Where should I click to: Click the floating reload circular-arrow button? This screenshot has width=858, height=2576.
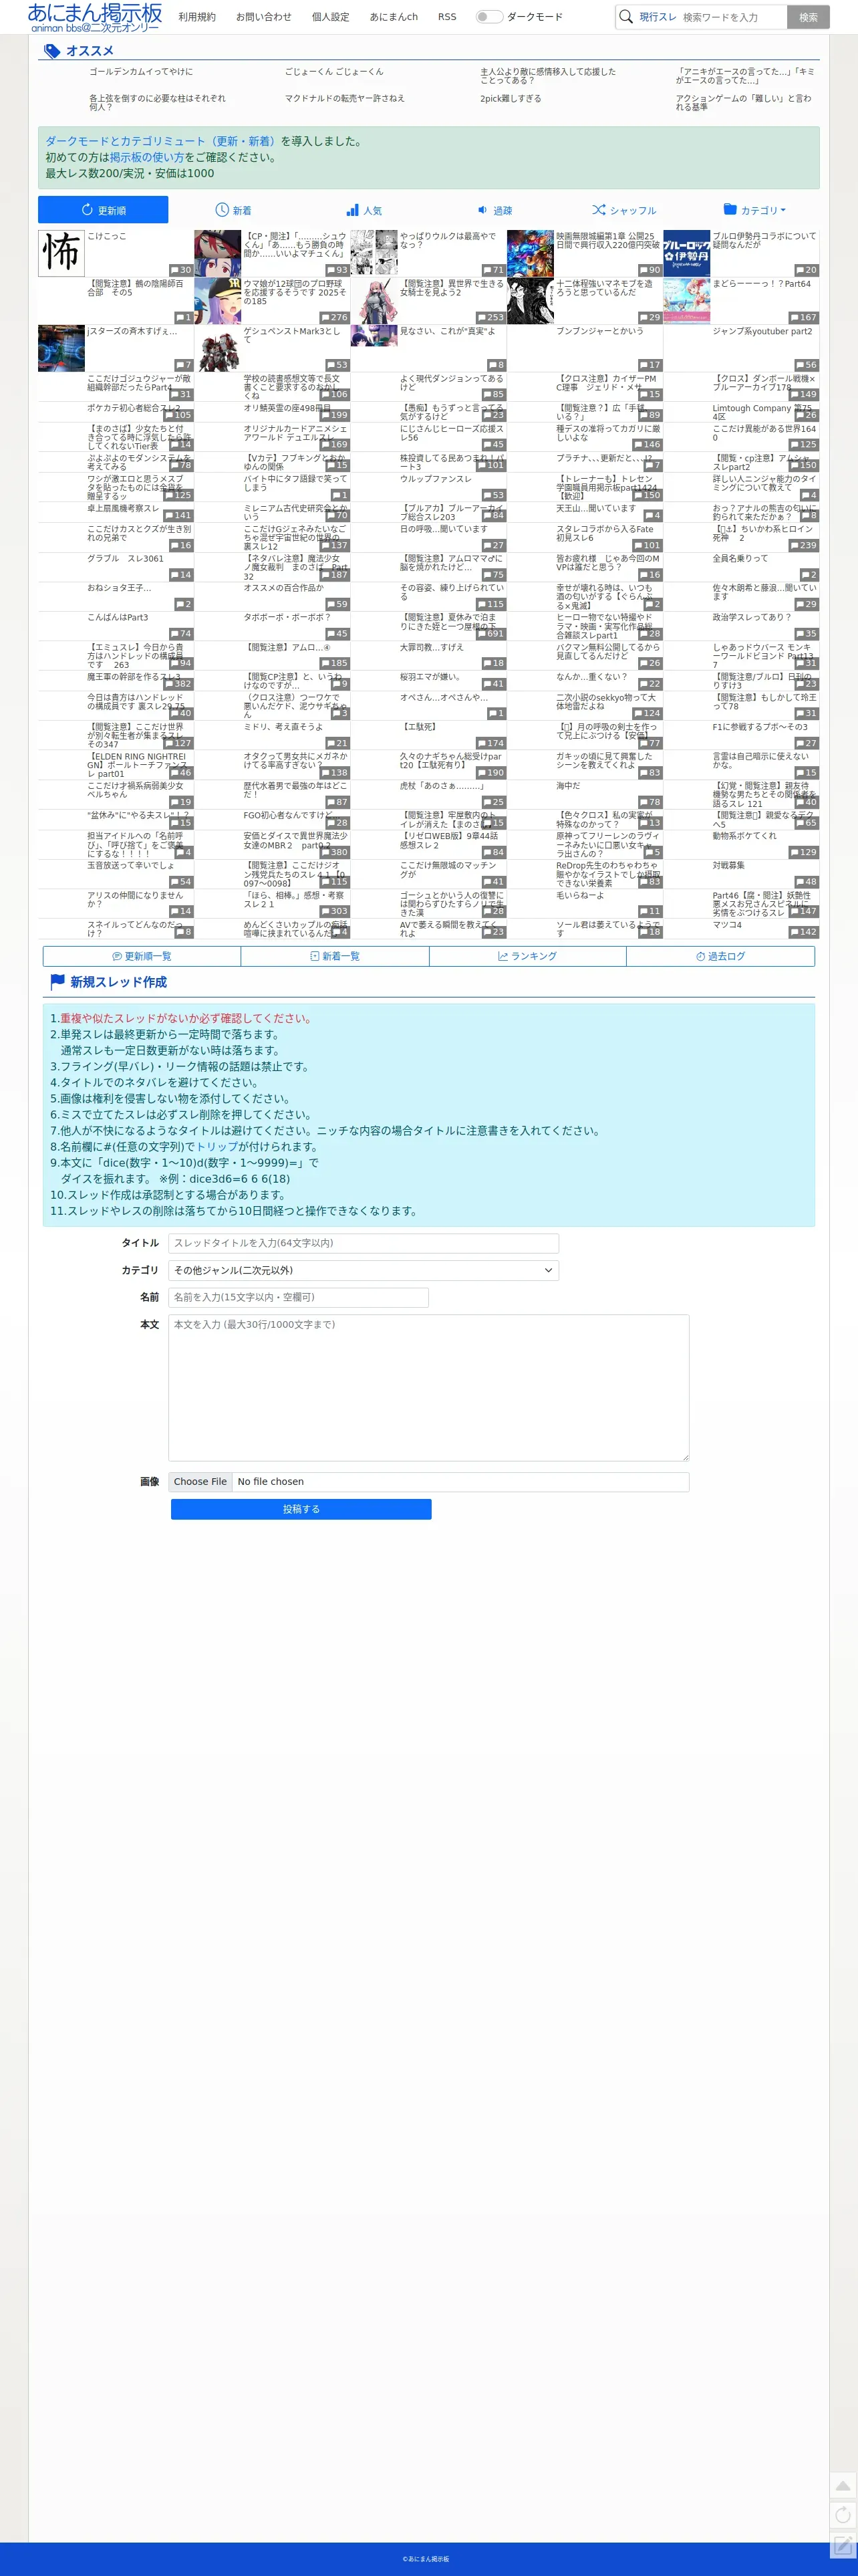pyautogui.click(x=843, y=2515)
